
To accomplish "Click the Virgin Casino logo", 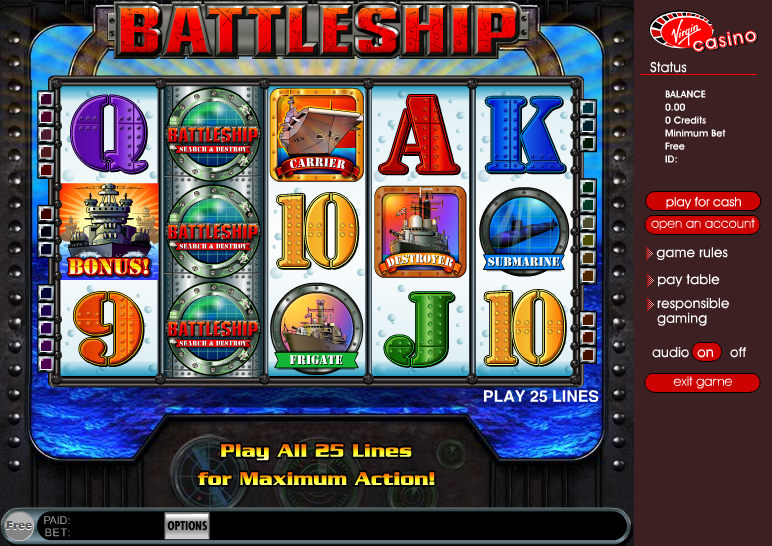I will click(x=703, y=32).
